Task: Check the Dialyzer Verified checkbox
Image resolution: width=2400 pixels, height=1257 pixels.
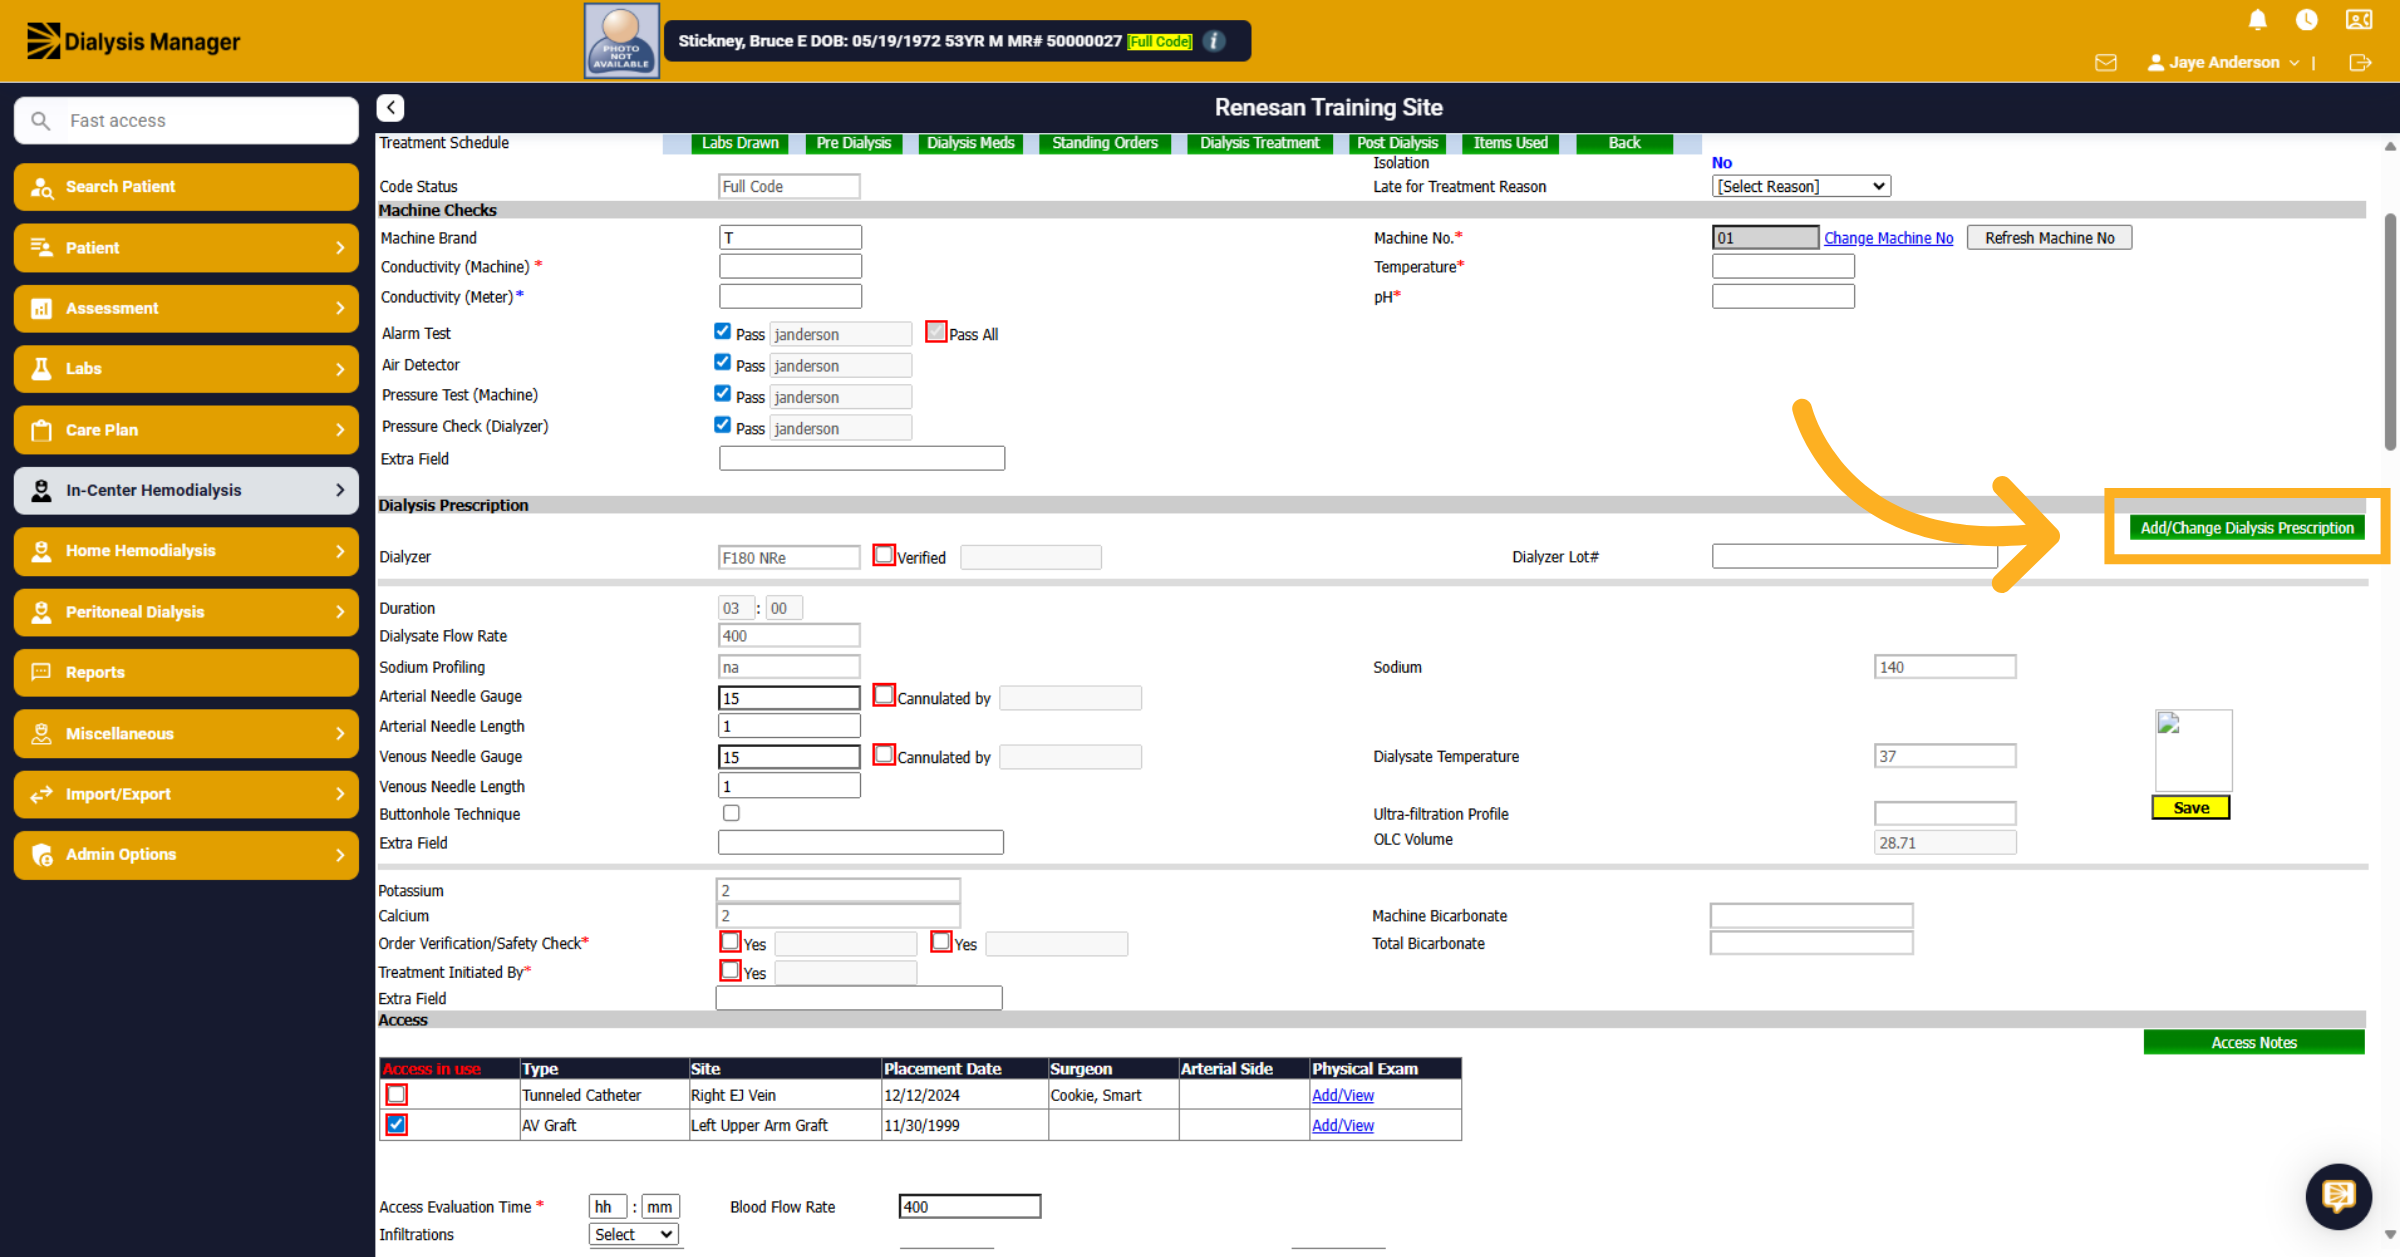Action: 884,555
